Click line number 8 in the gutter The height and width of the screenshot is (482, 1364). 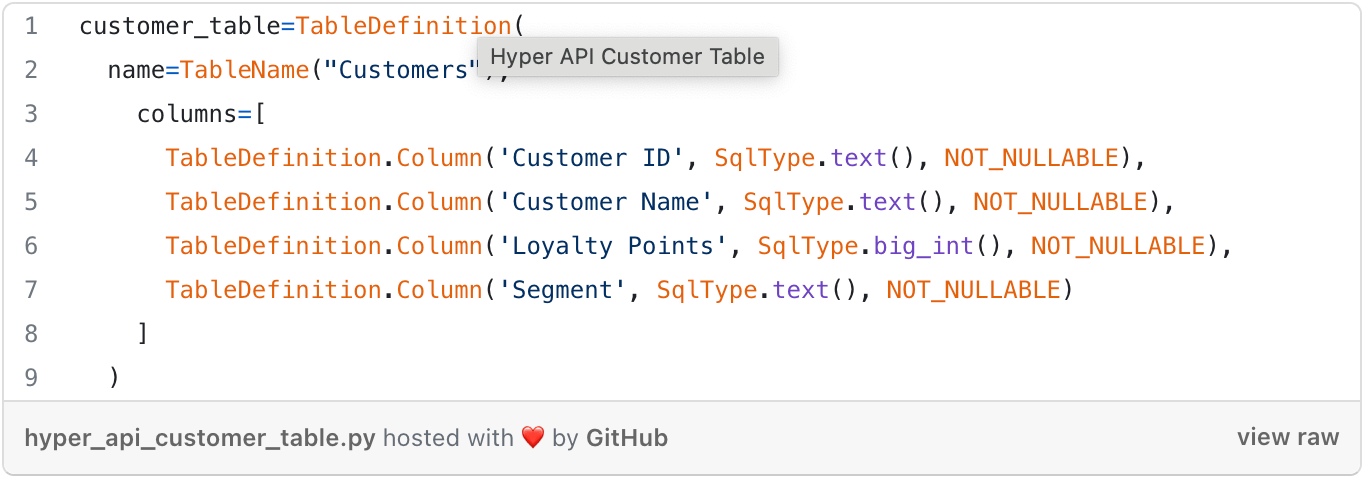coord(31,334)
